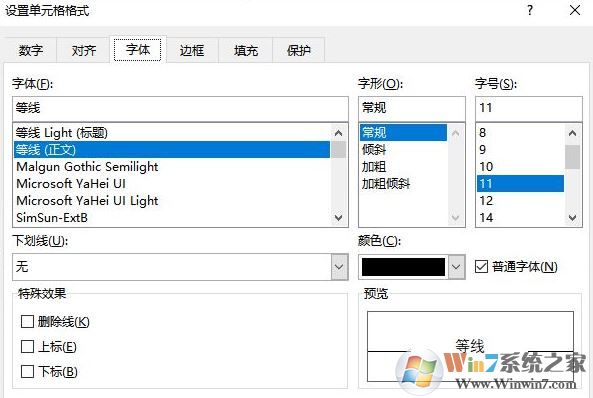
Task: Click the 字号 size input field
Action: coord(528,109)
